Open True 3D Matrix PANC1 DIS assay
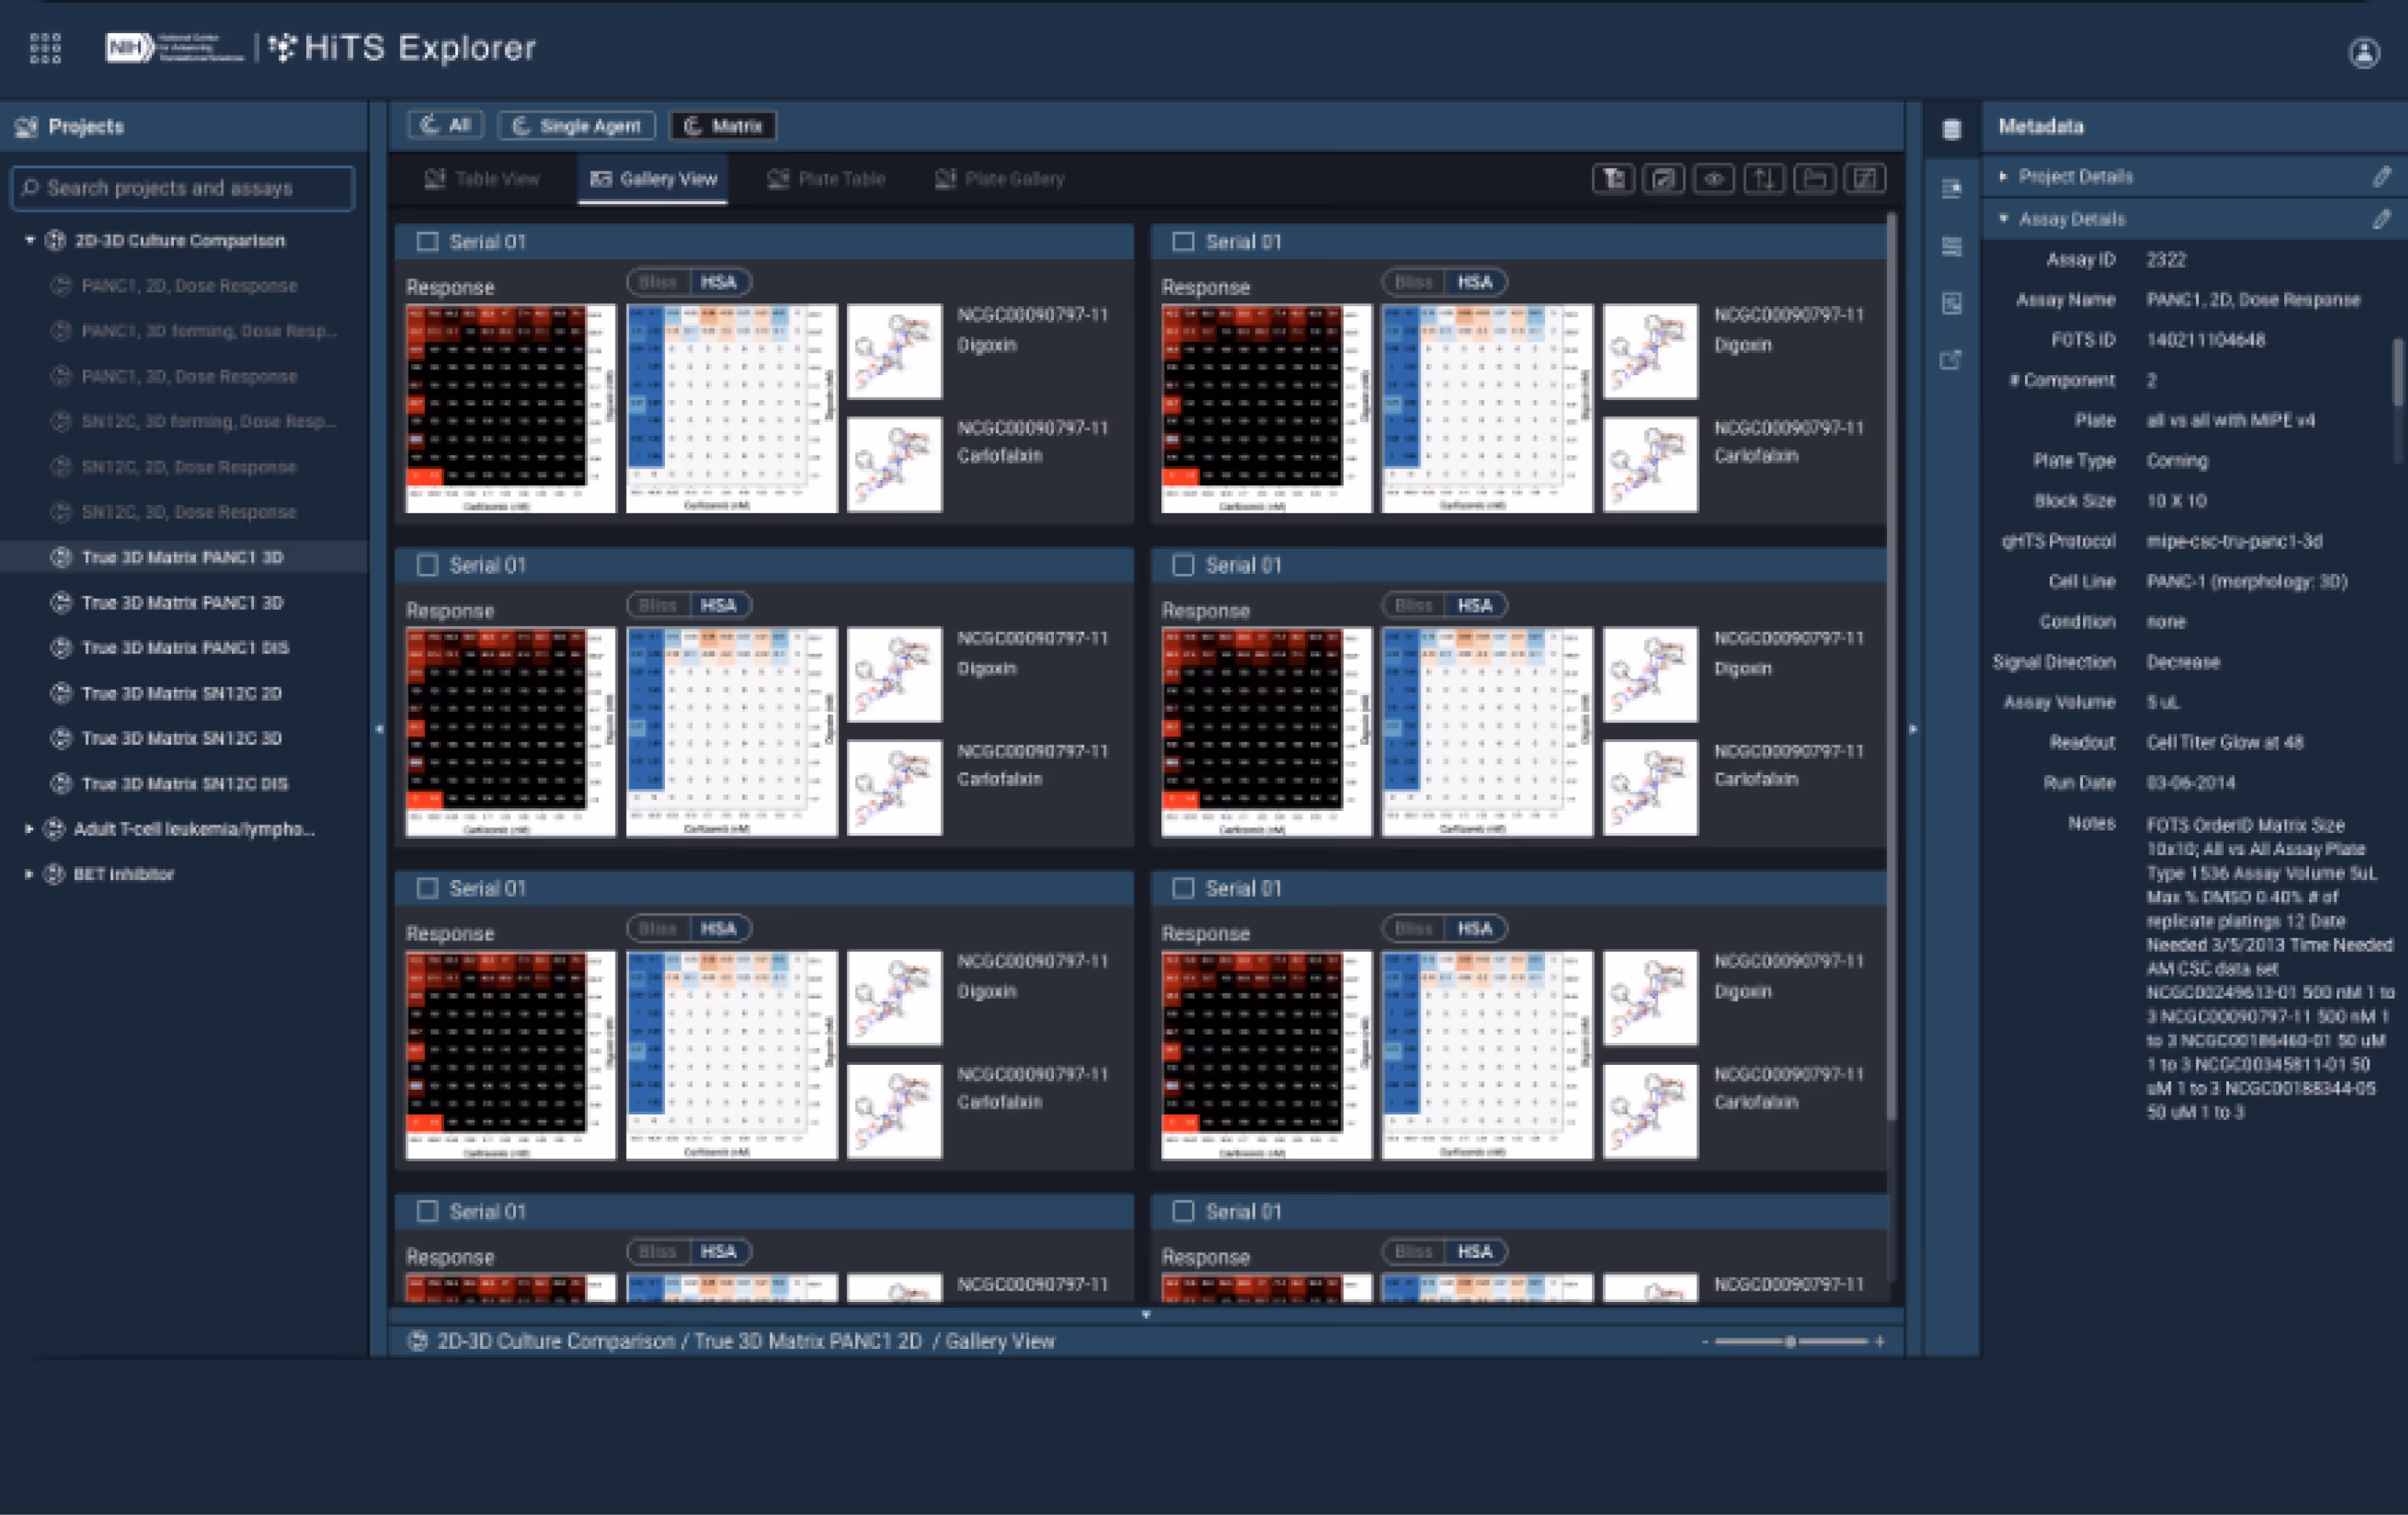This screenshot has width=2408, height=1515. tap(185, 648)
